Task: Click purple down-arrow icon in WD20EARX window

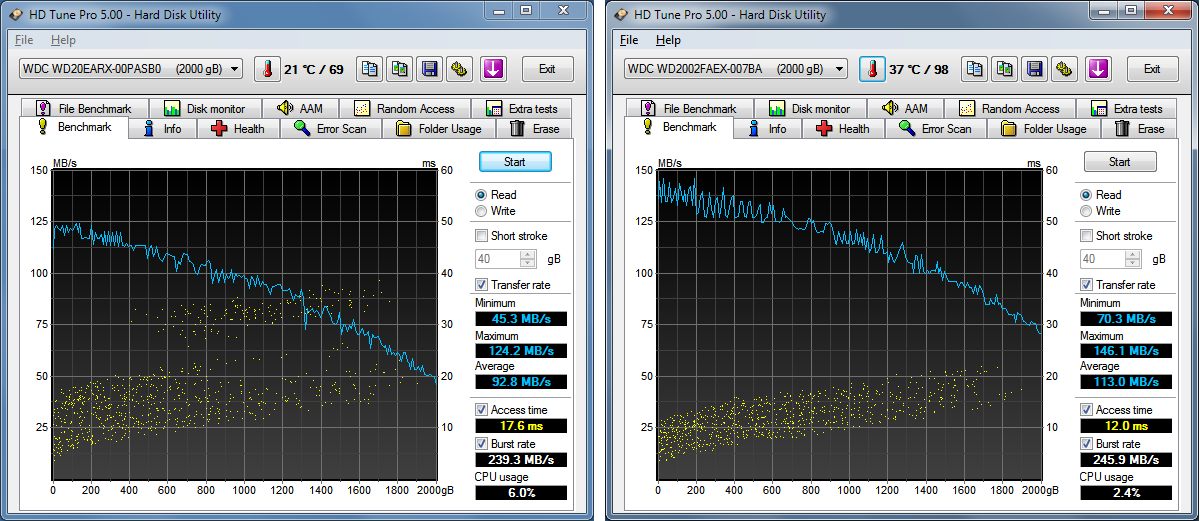Action: pyautogui.click(x=494, y=69)
